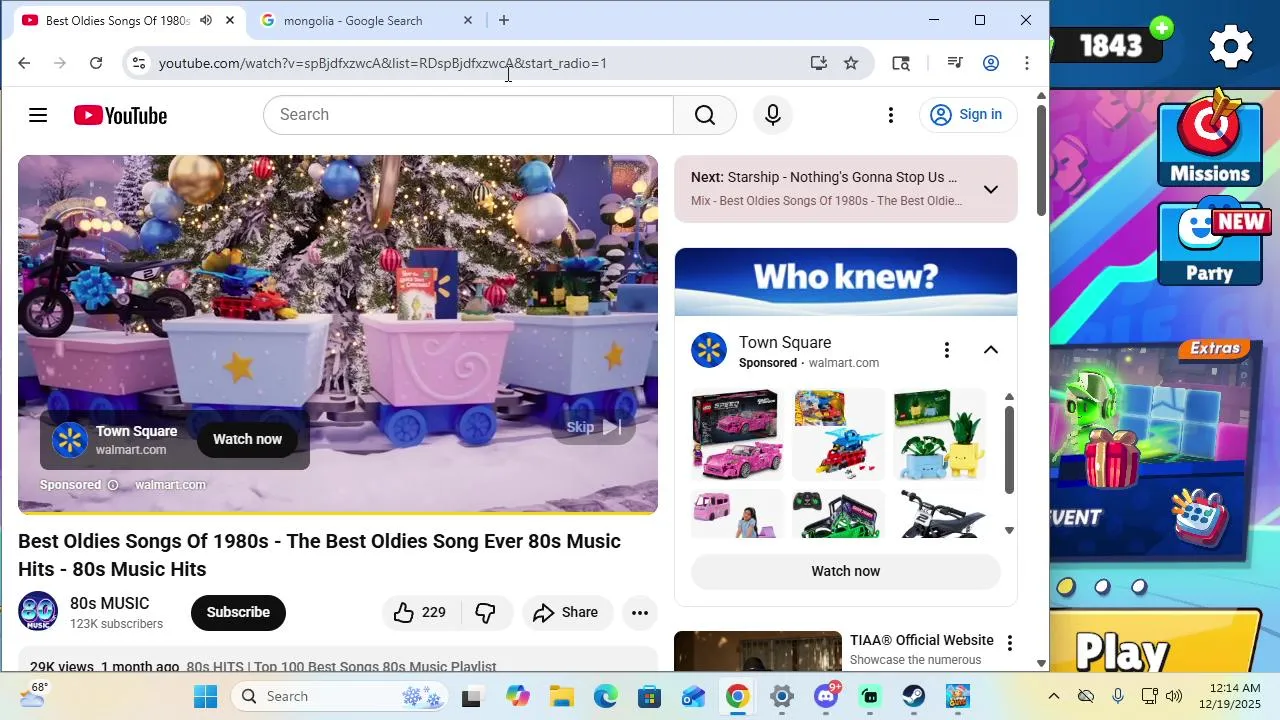The height and width of the screenshot is (720, 1280).
Task: Go back in the browser
Action: (24, 63)
